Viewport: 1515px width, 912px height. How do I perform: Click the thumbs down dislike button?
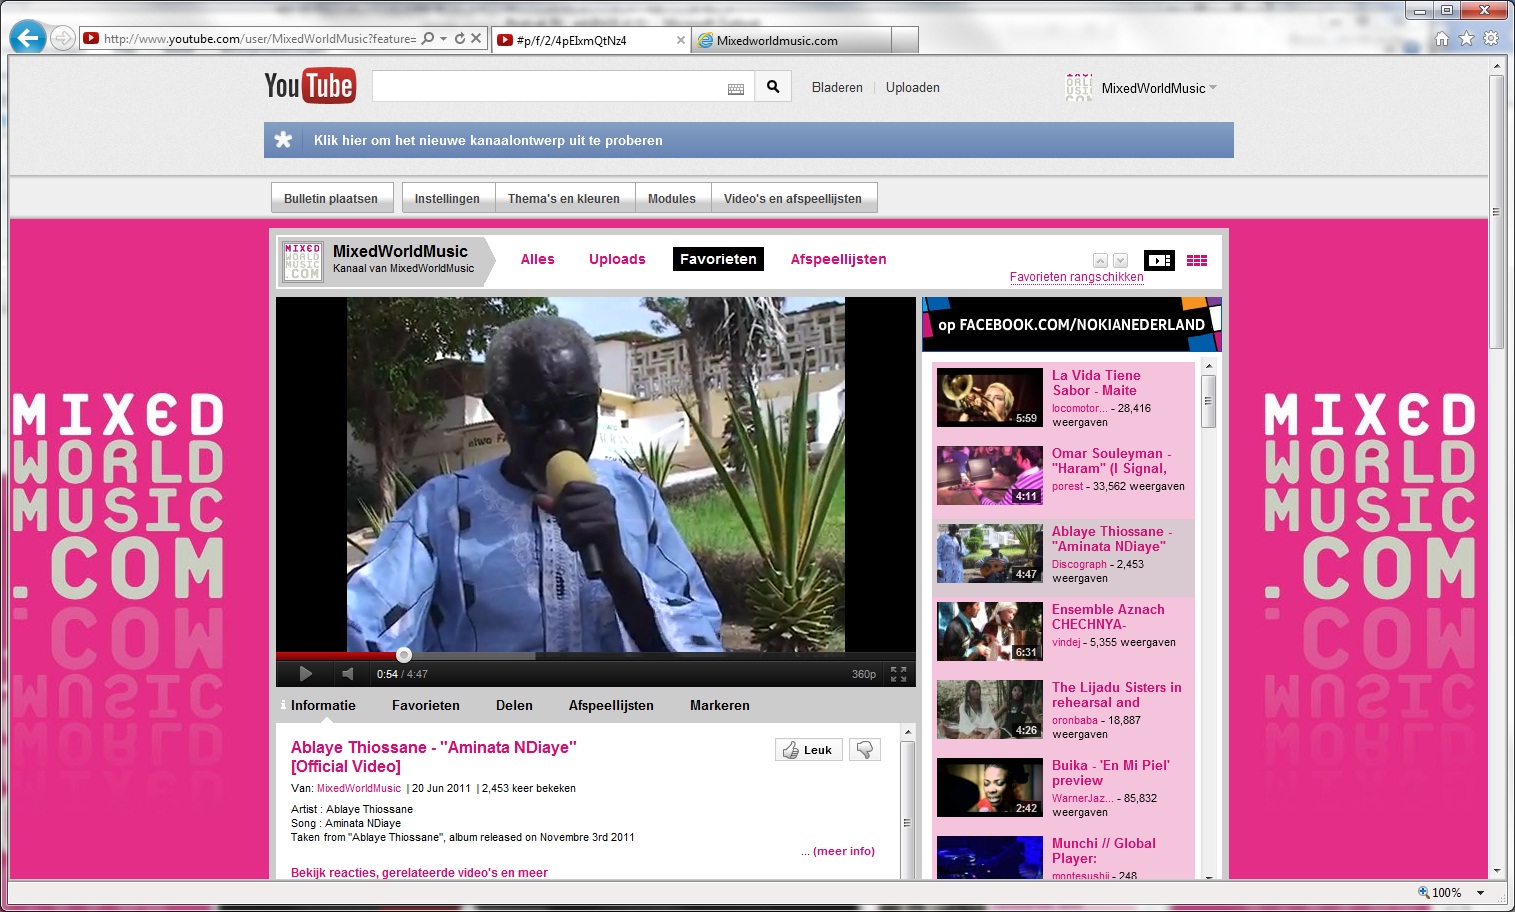(865, 750)
